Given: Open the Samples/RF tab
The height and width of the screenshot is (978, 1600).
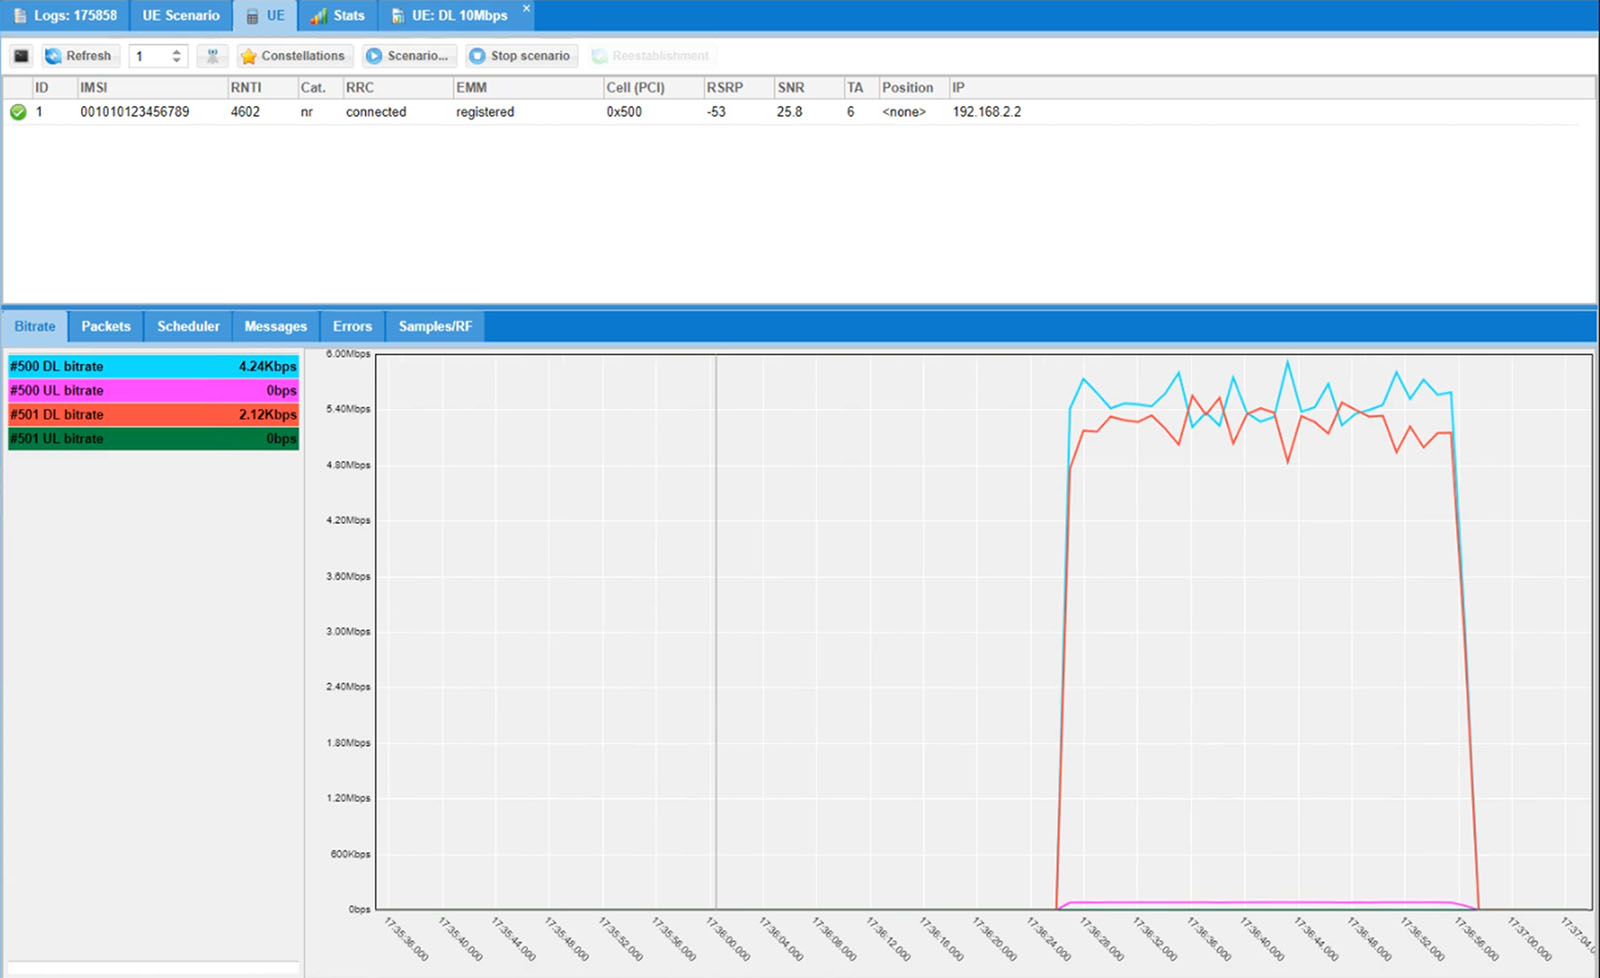Looking at the screenshot, I should click(435, 326).
